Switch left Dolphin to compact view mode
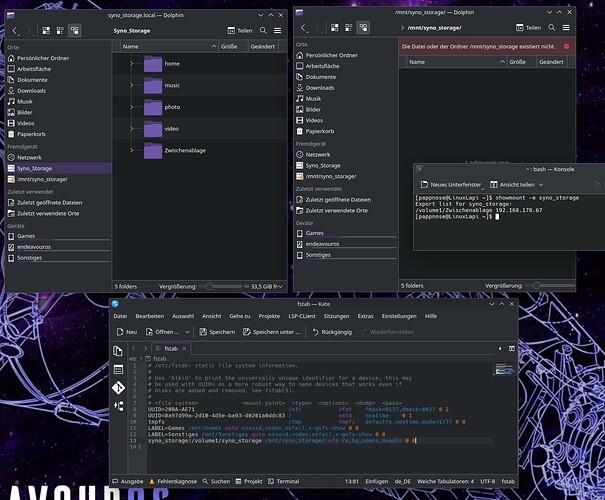This screenshot has height=500, width=605. (x=60, y=30)
